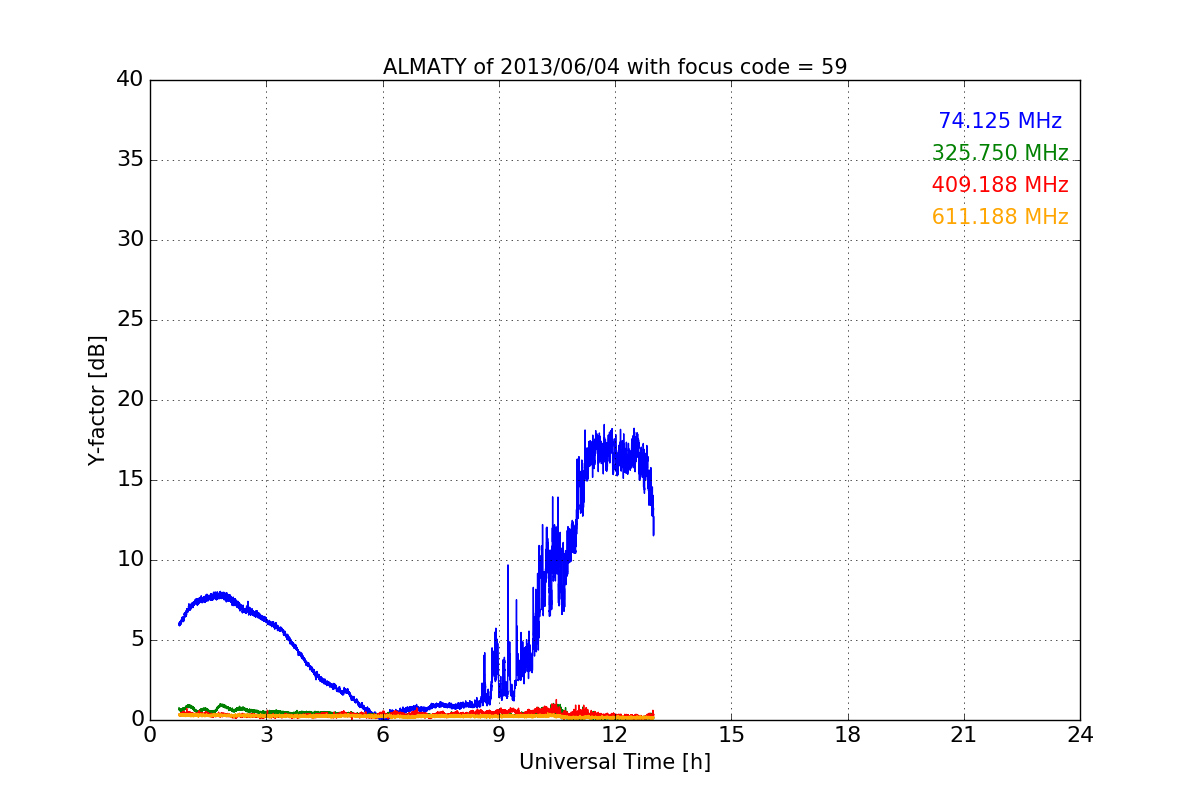The height and width of the screenshot is (800, 1200).
Task: Click the x-axis tick value 24
Action: point(1080,735)
